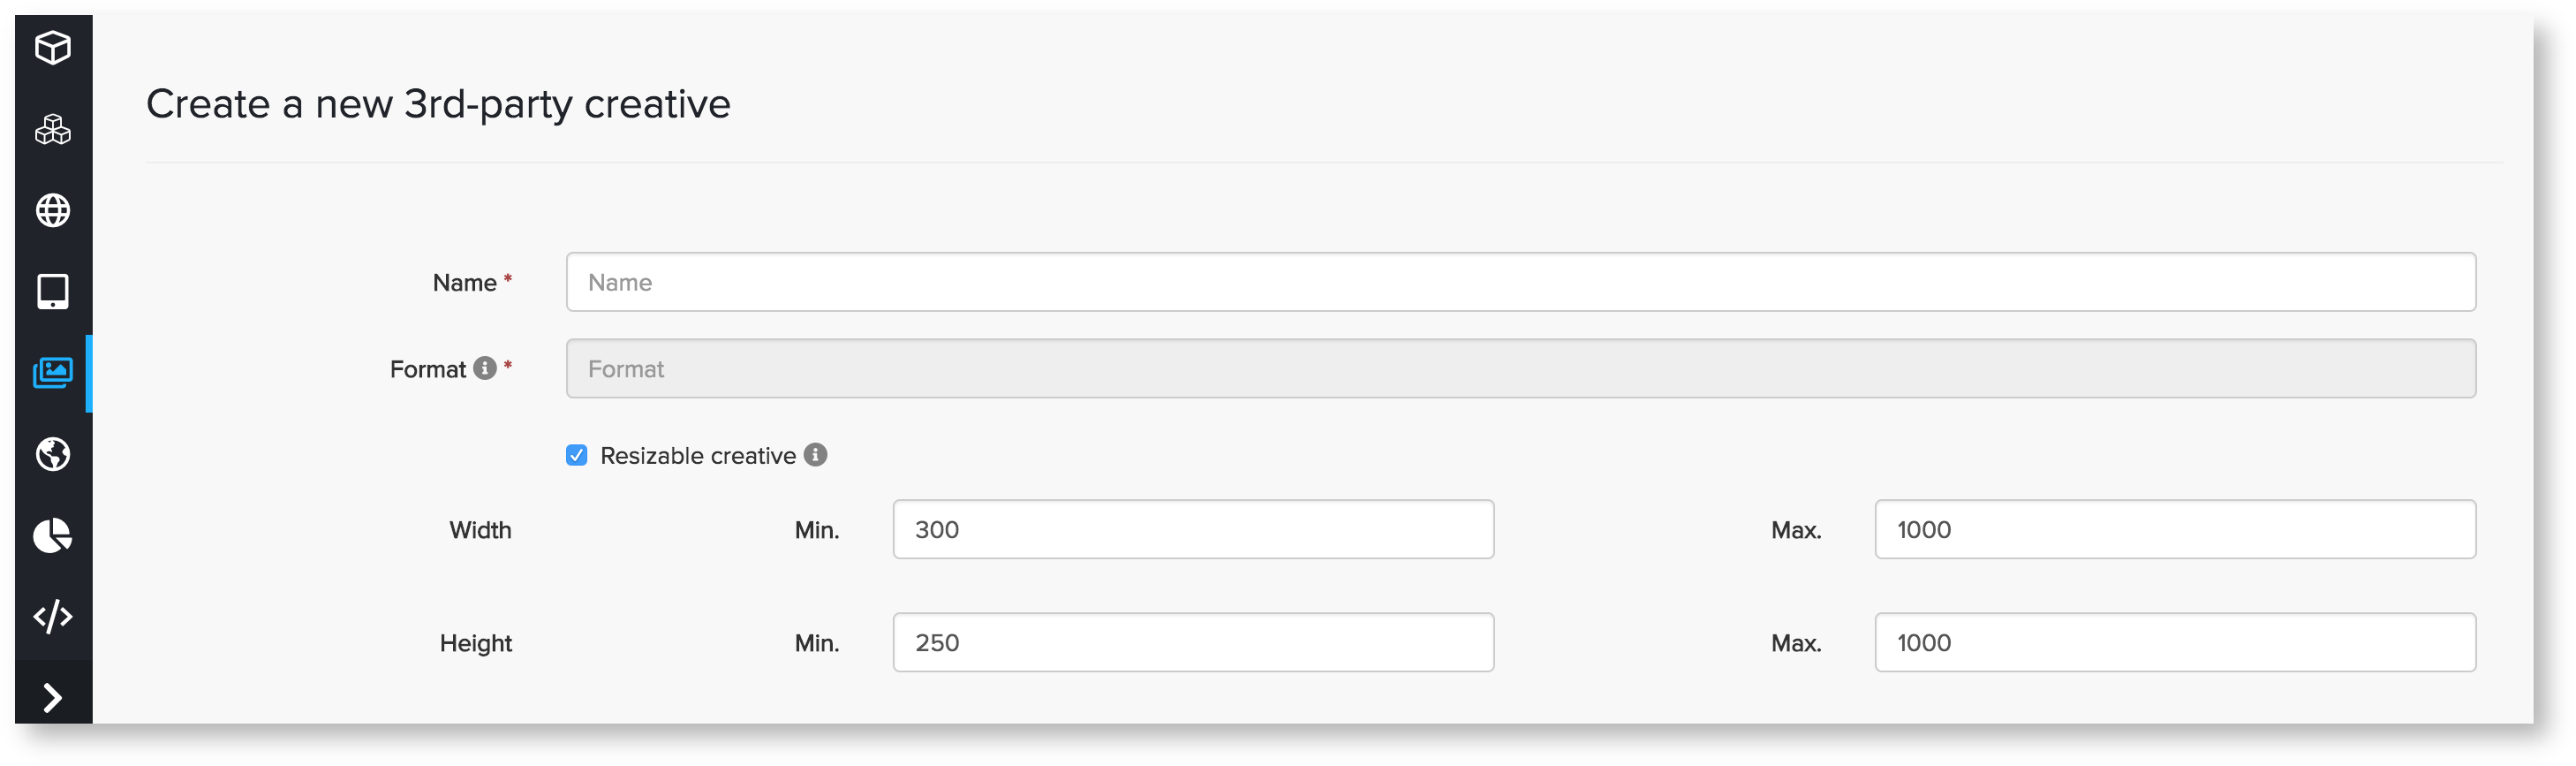Uncheck the Resizable creative checkbox
Screen dimensions: 2576x766
coord(577,456)
